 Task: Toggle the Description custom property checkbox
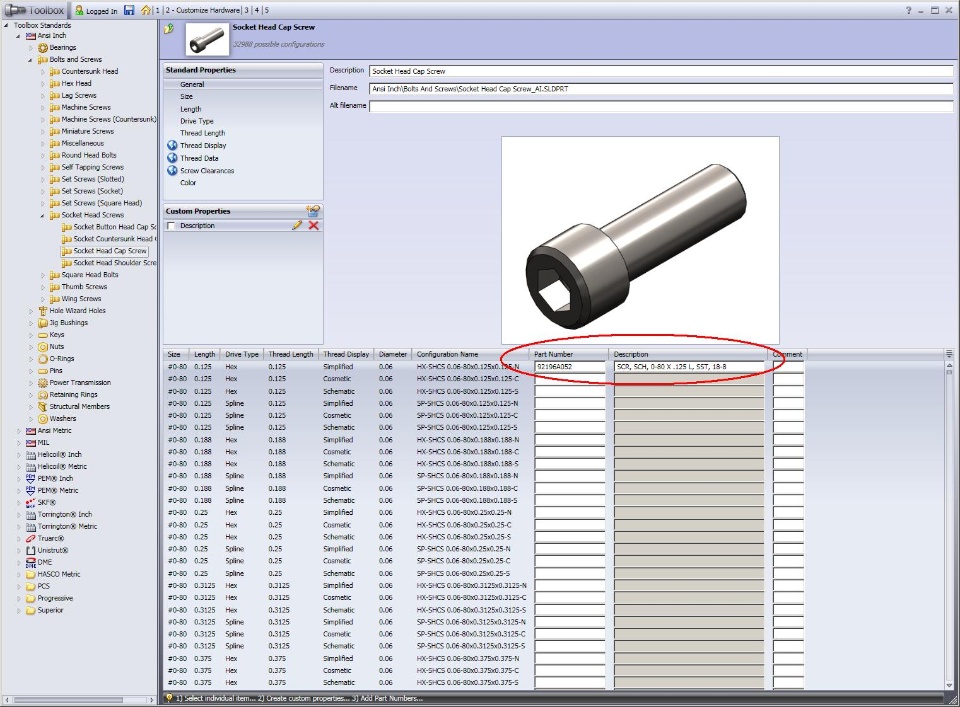point(171,226)
